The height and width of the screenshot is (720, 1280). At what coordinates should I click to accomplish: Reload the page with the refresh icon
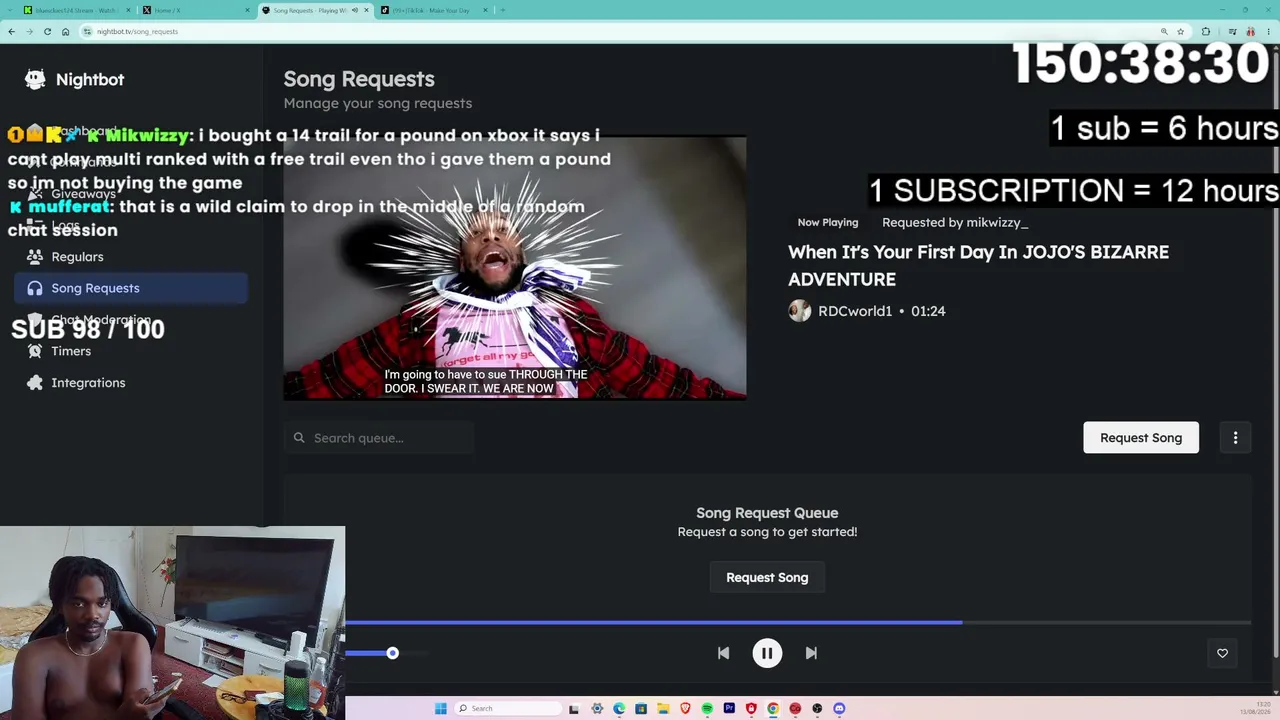[x=47, y=31]
